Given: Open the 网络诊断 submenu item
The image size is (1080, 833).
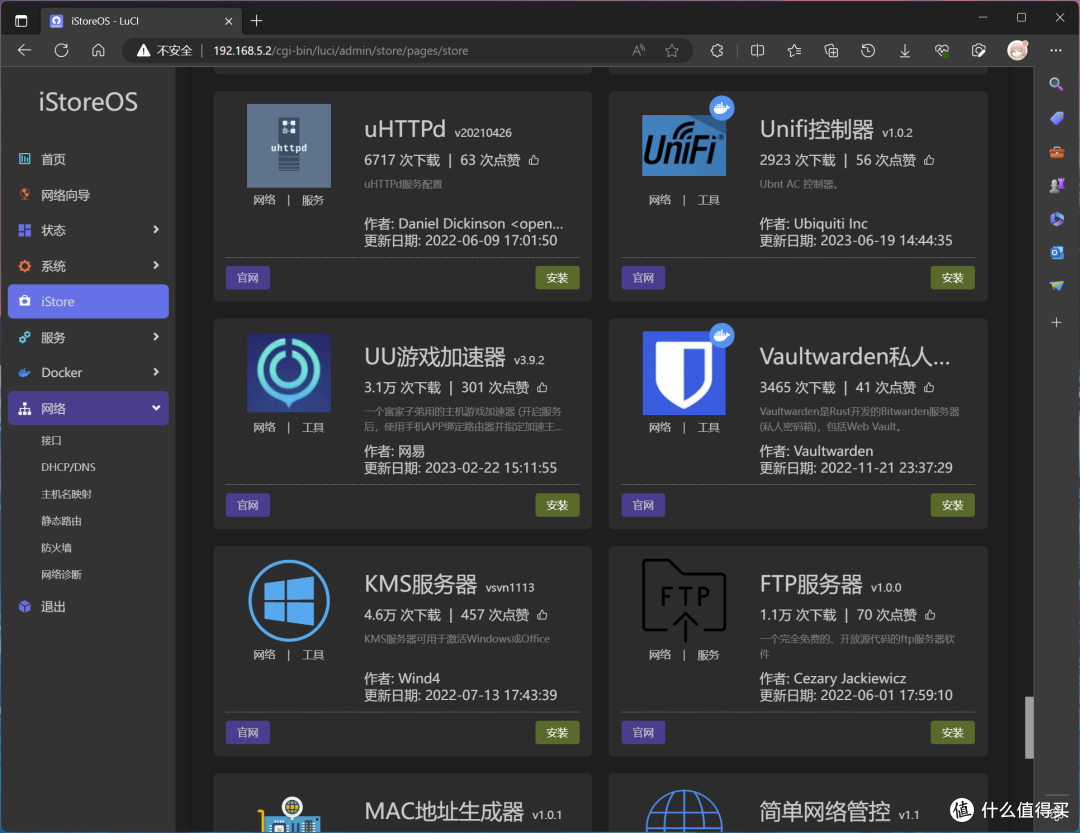Looking at the screenshot, I should pos(61,575).
